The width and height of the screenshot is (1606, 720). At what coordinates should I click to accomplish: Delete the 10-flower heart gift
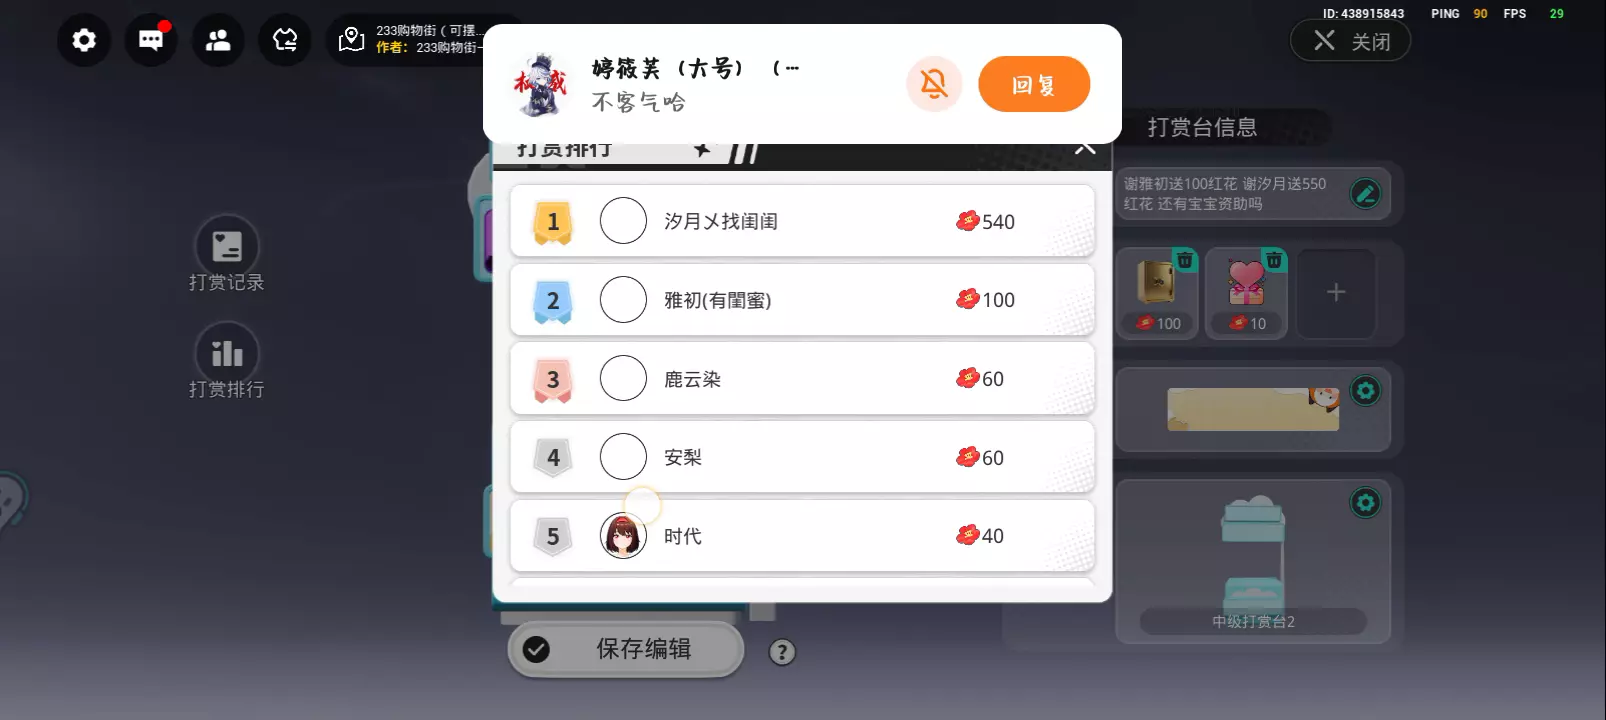tap(1274, 260)
